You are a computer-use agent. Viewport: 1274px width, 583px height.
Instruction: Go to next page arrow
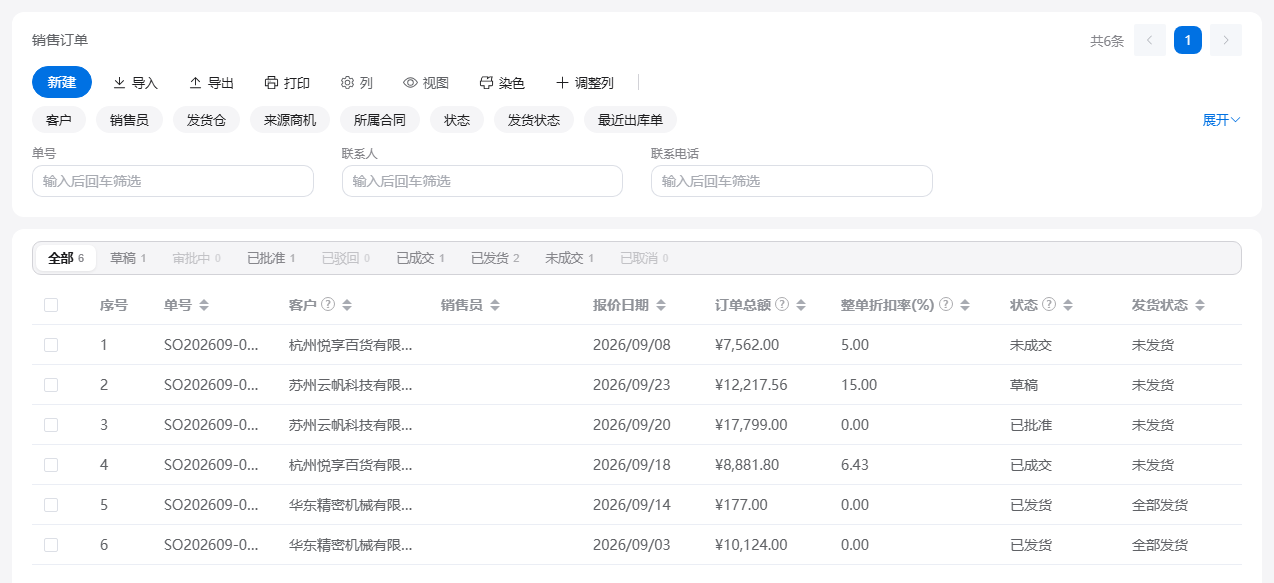tap(1226, 40)
